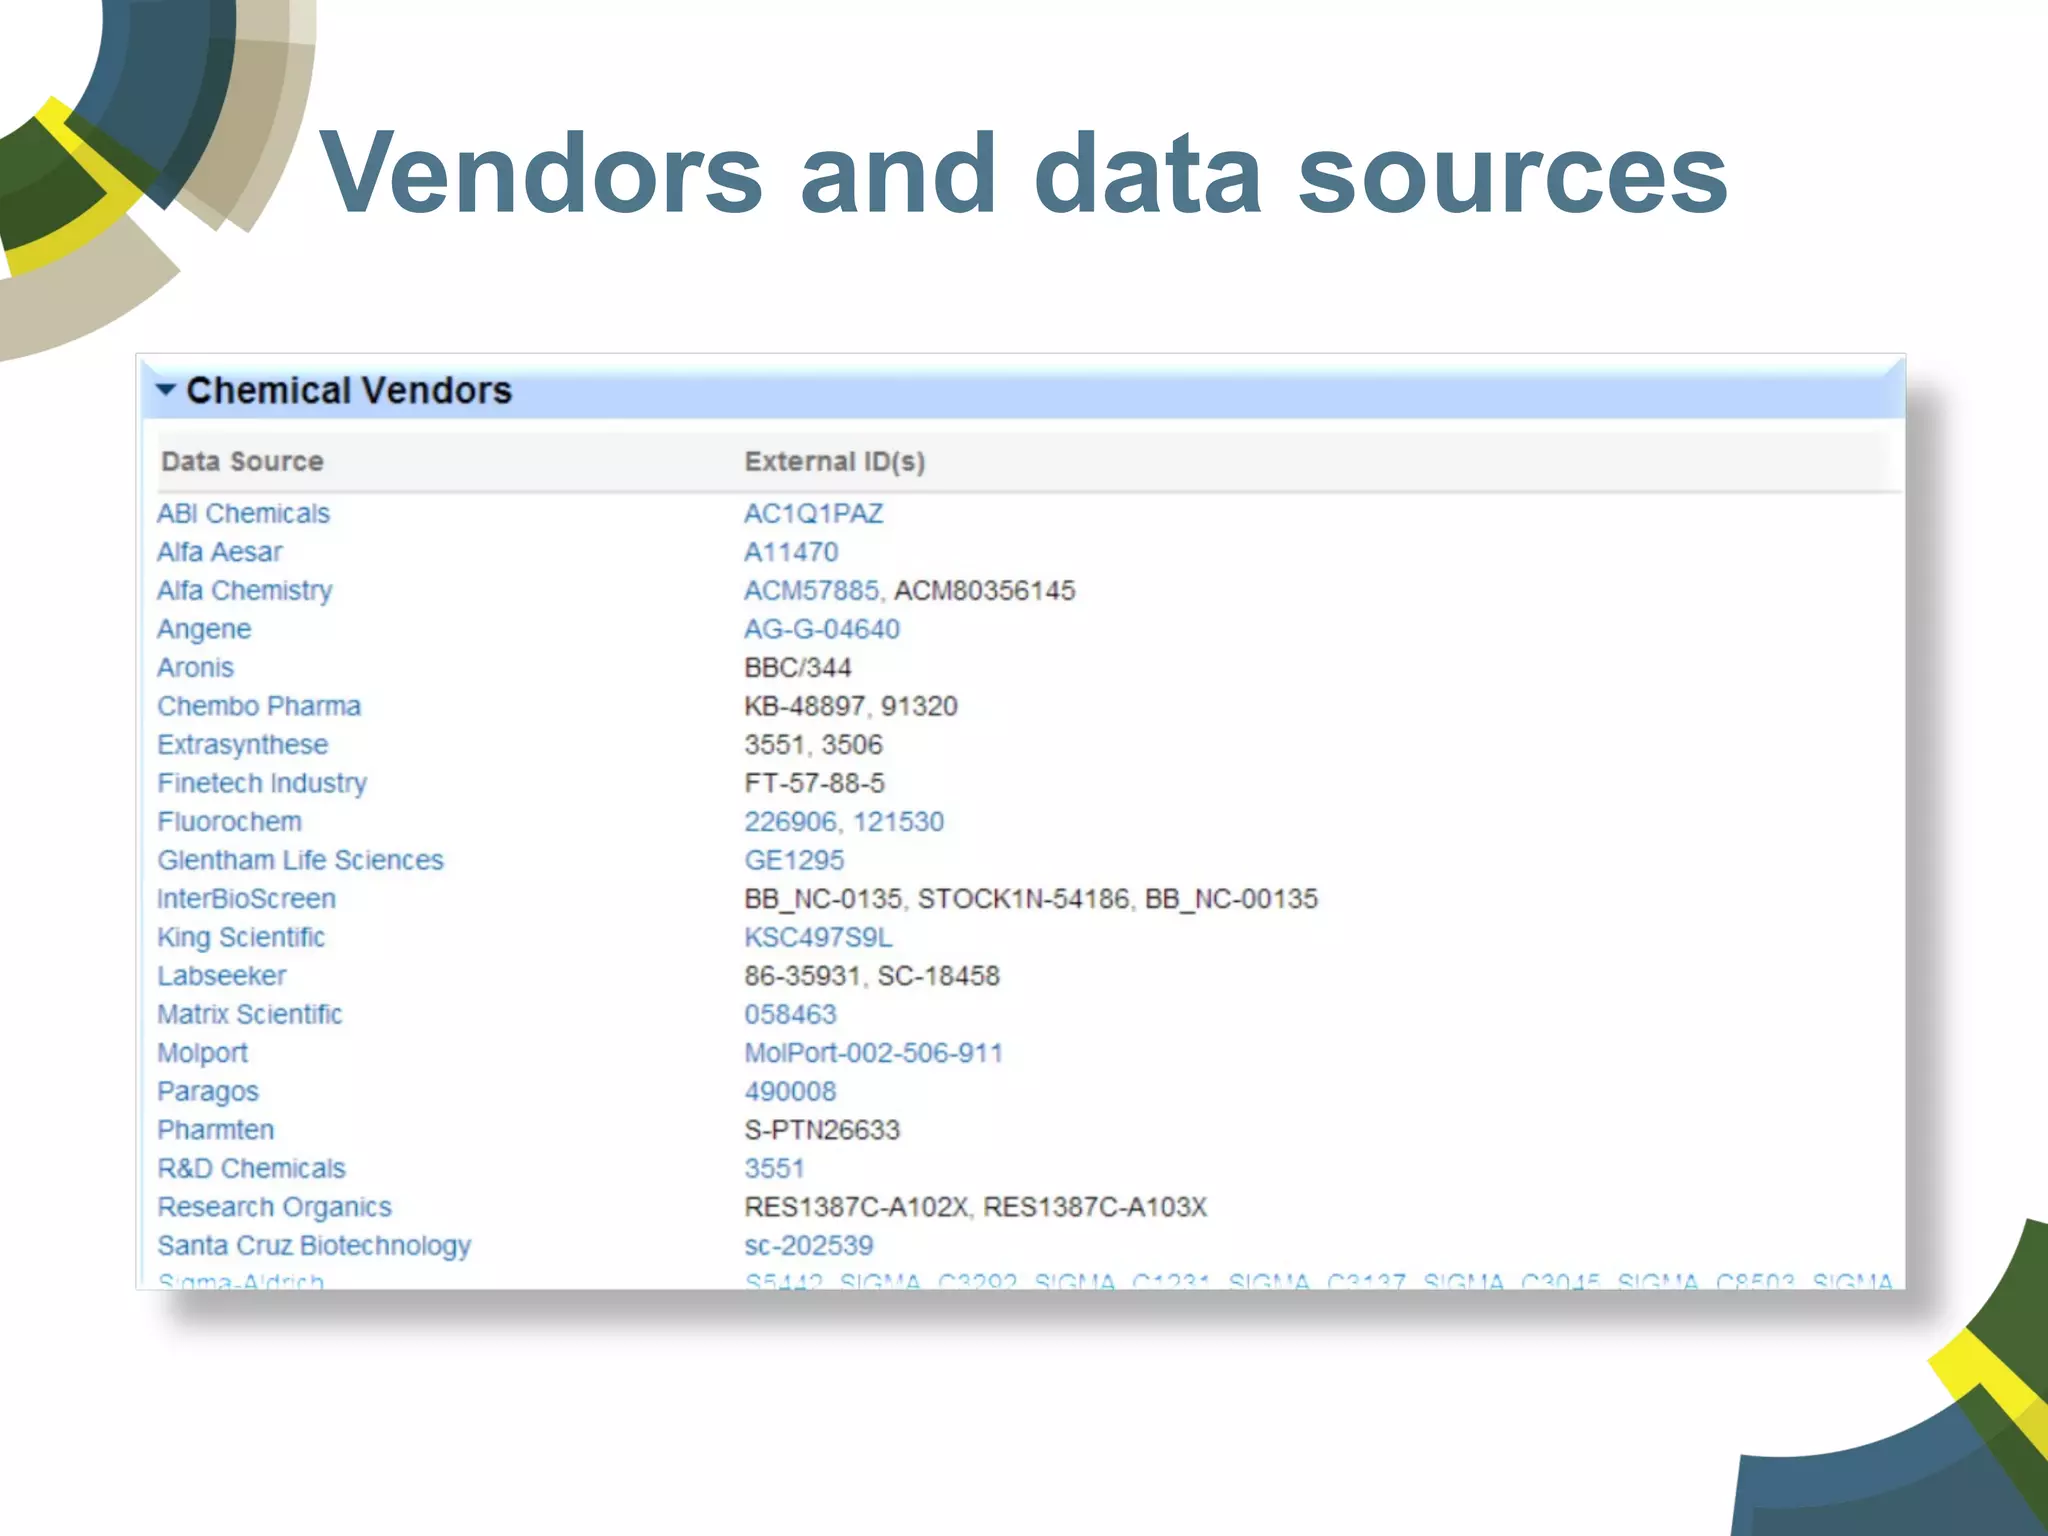
Task: Collapse the Chemical Vendors section arrow
Action: coord(166,390)
